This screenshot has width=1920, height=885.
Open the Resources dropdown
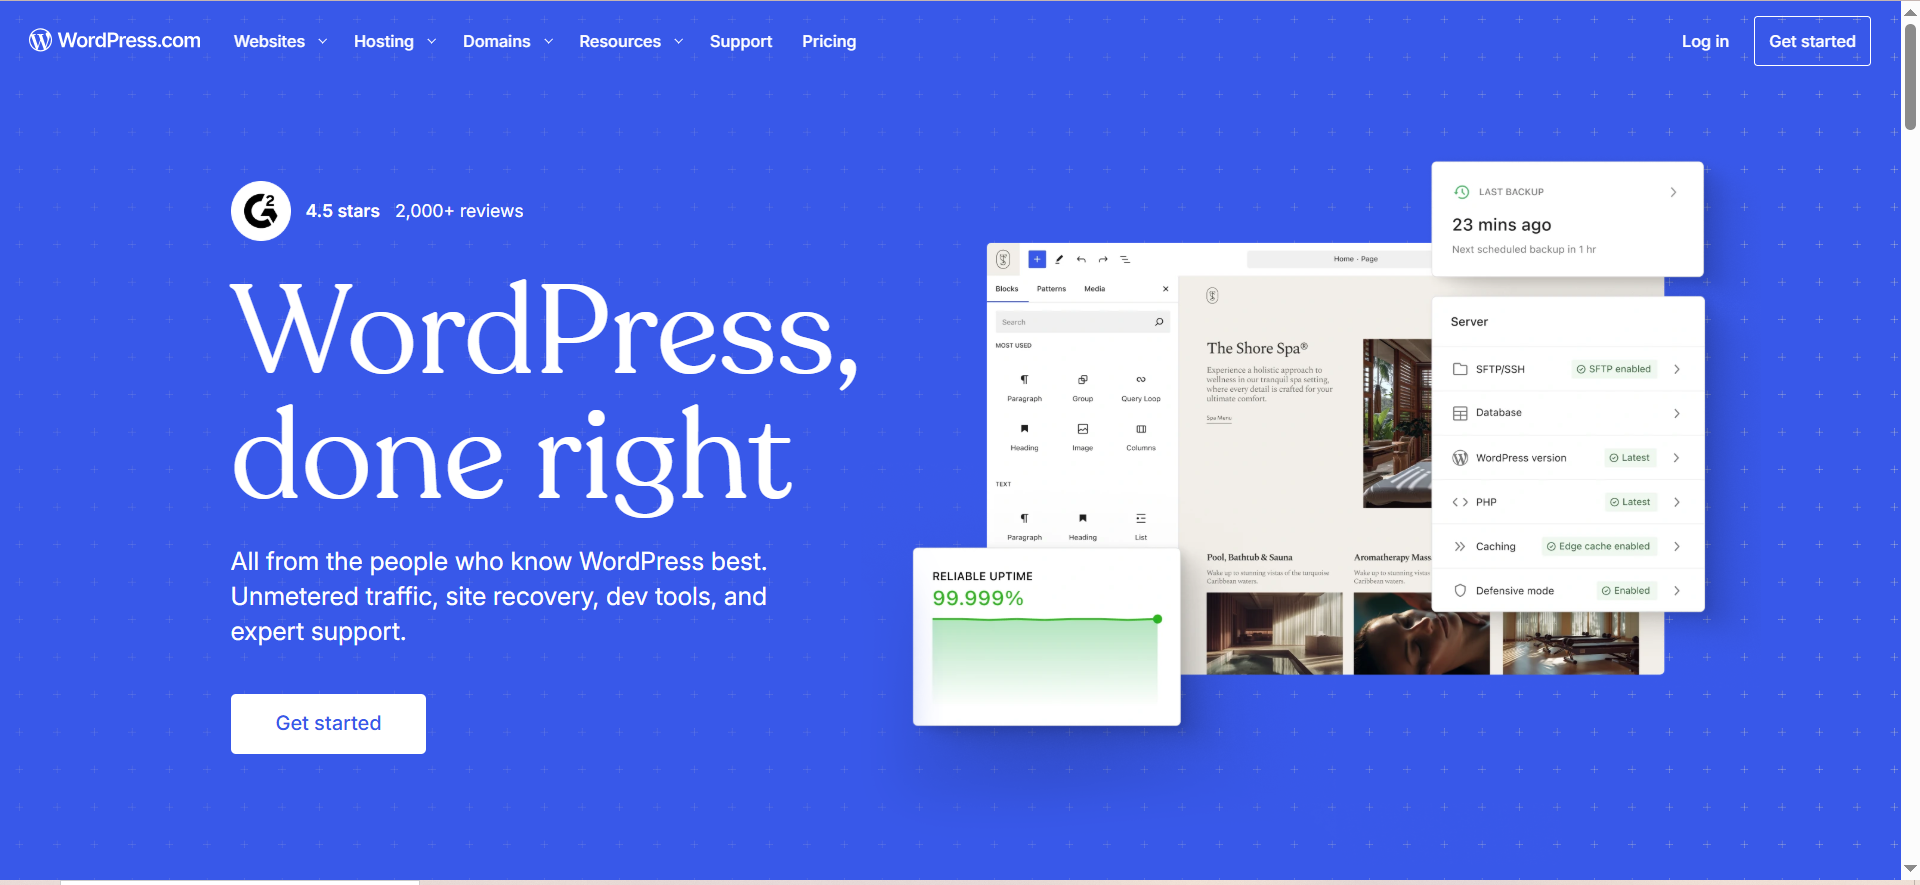coord(631,41)
